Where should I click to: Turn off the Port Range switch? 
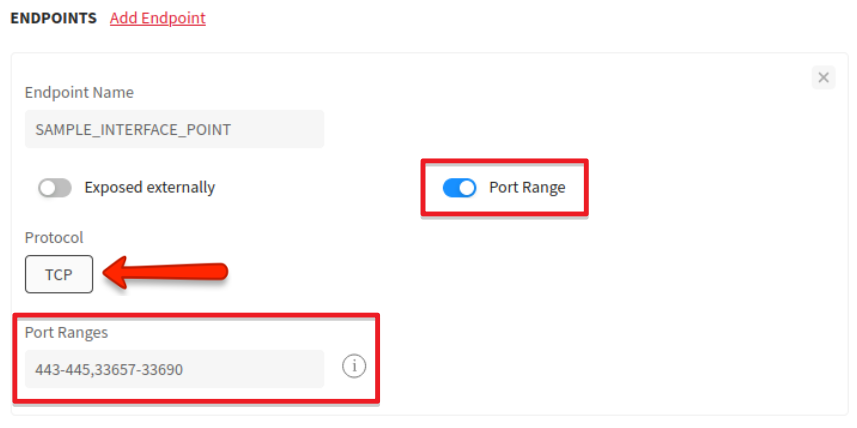click(459, 188)
